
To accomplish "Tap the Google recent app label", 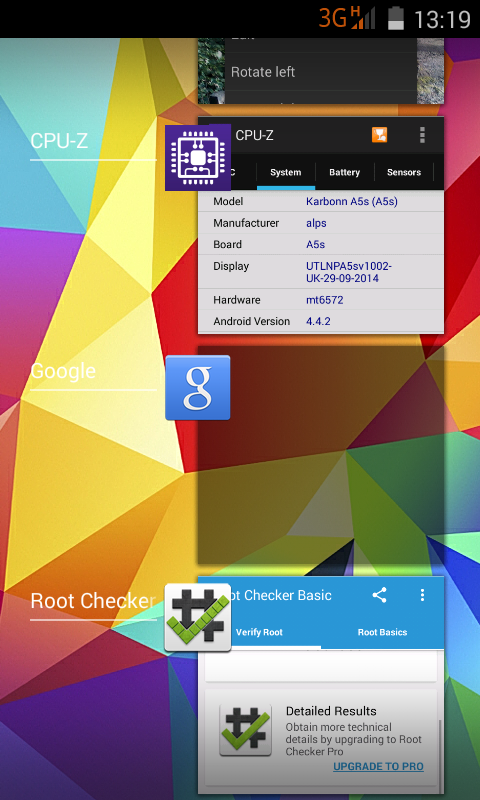I will click(x=63, y=371).
